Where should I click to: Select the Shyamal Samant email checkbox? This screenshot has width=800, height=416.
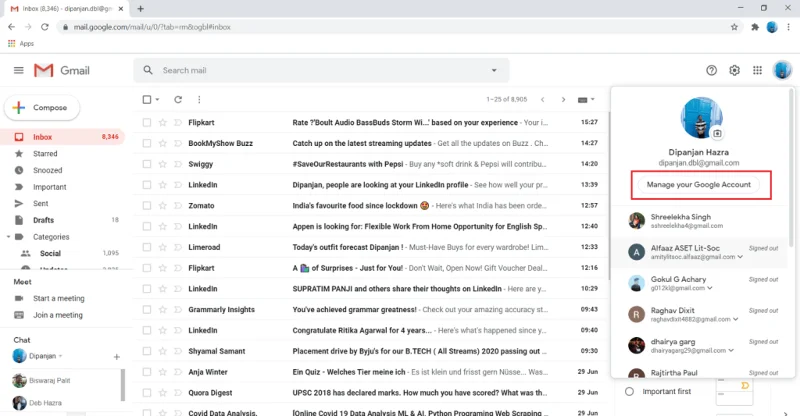pyautogui.click(x=147, y=351)
